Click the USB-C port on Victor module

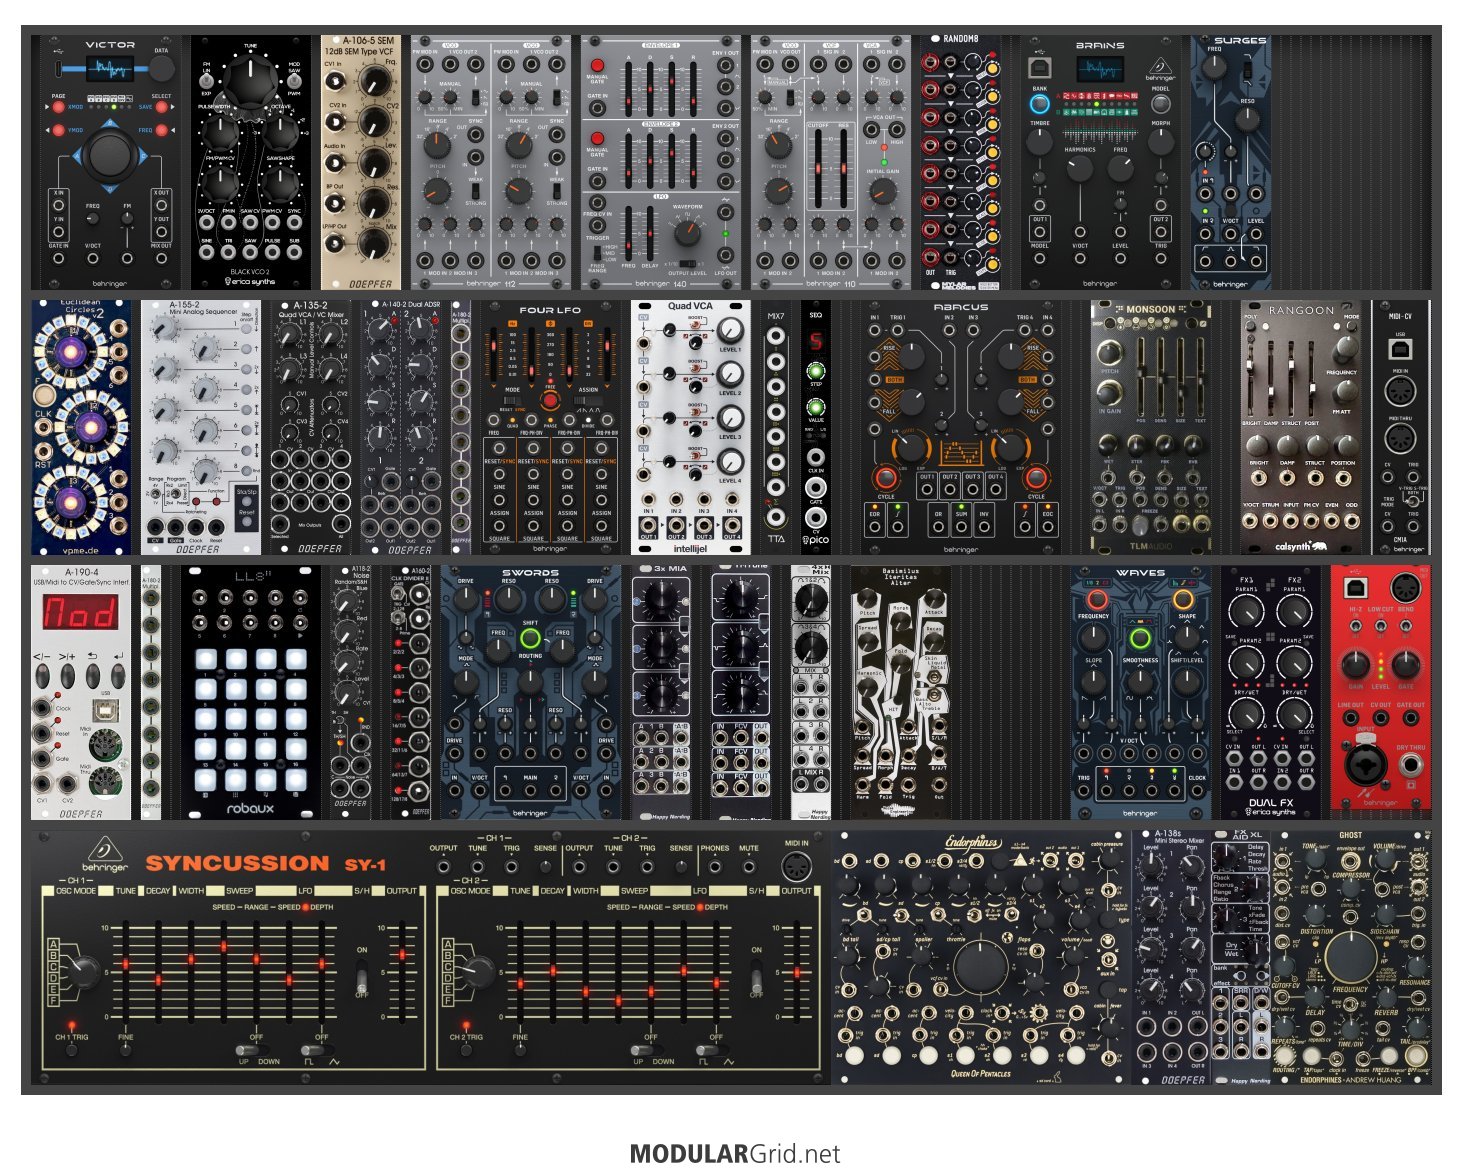(x=60, y=69)
